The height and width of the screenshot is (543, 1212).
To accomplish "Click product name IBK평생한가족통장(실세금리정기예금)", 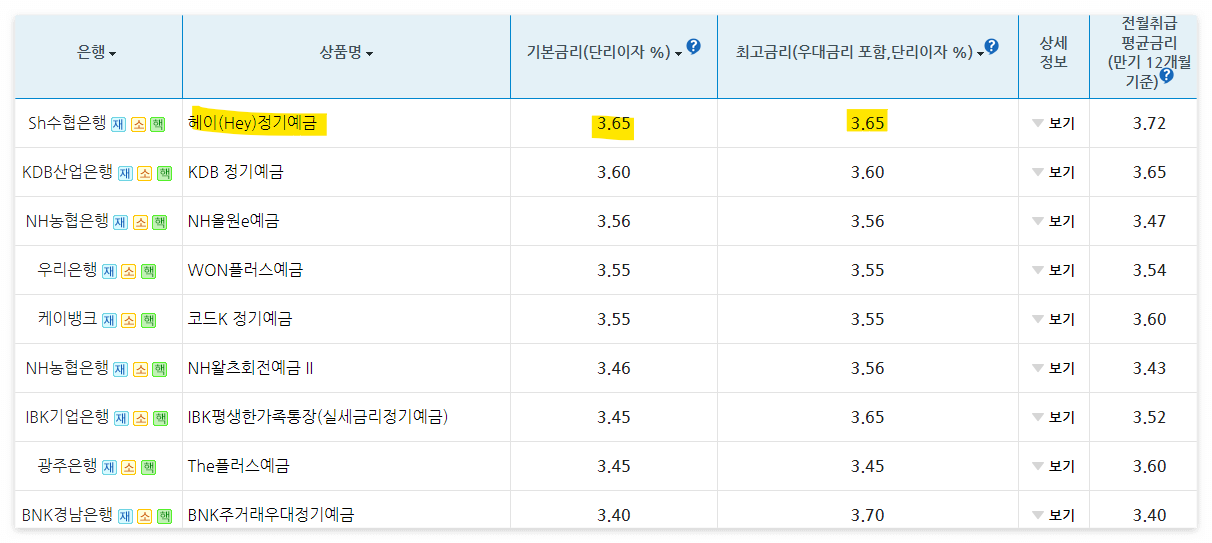I will coord(318,418).
